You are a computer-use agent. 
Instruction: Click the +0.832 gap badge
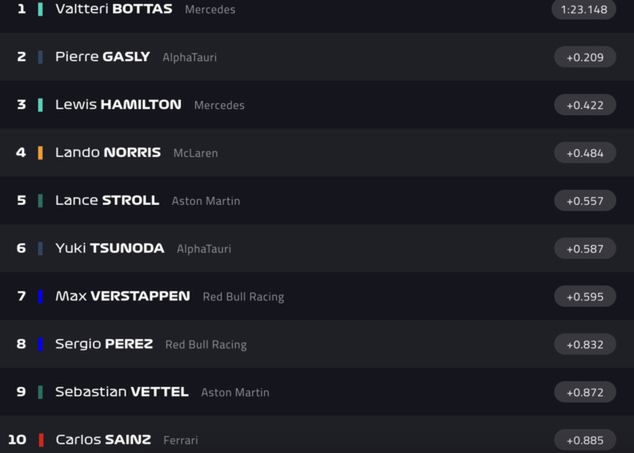585,344
